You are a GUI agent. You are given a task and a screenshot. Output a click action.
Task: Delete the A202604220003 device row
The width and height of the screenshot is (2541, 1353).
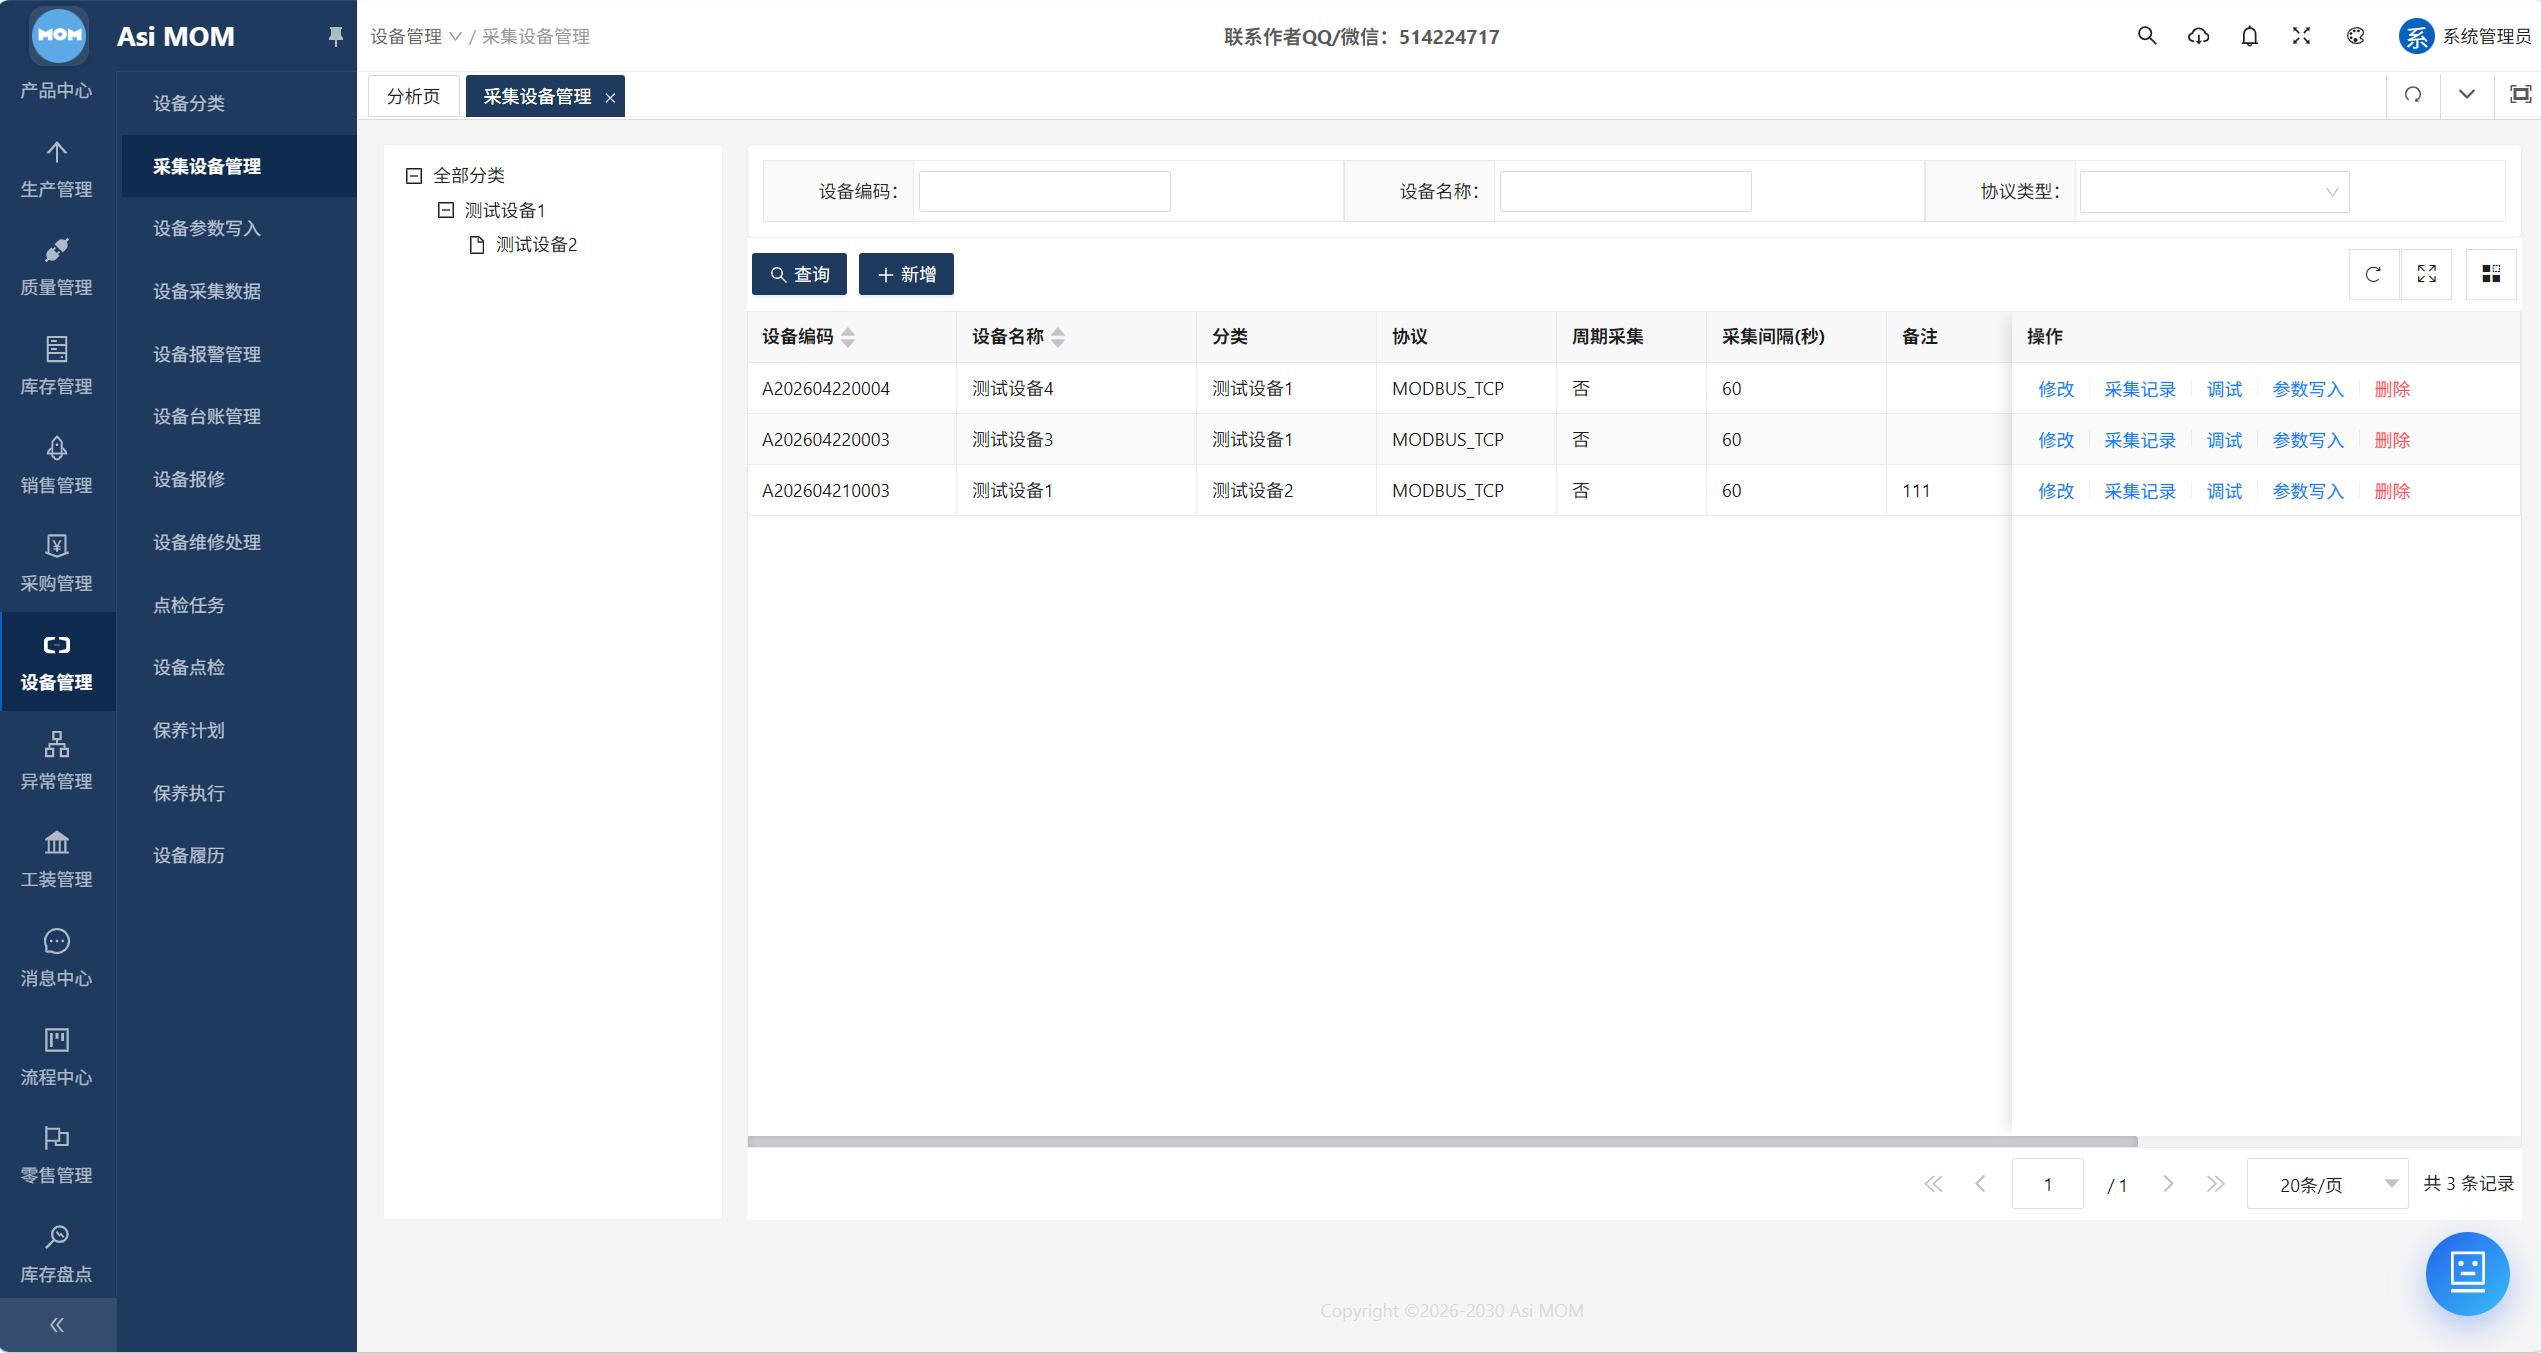pyautogui.click(x=2392, y=441)
